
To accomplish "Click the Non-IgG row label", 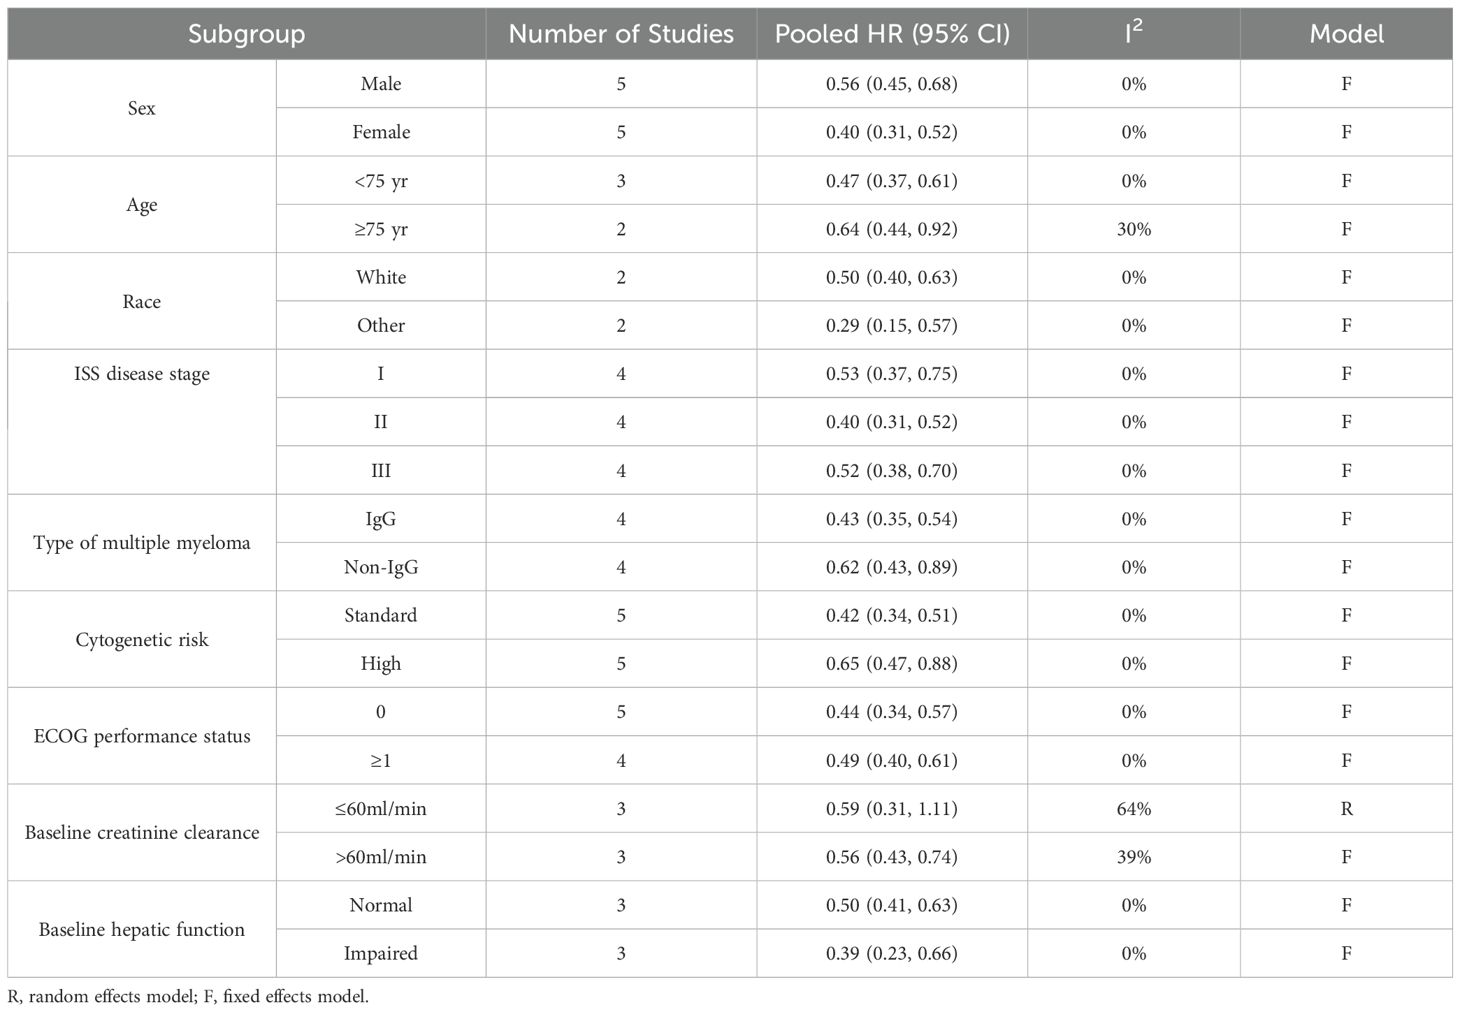I will [x=381, y=567].
